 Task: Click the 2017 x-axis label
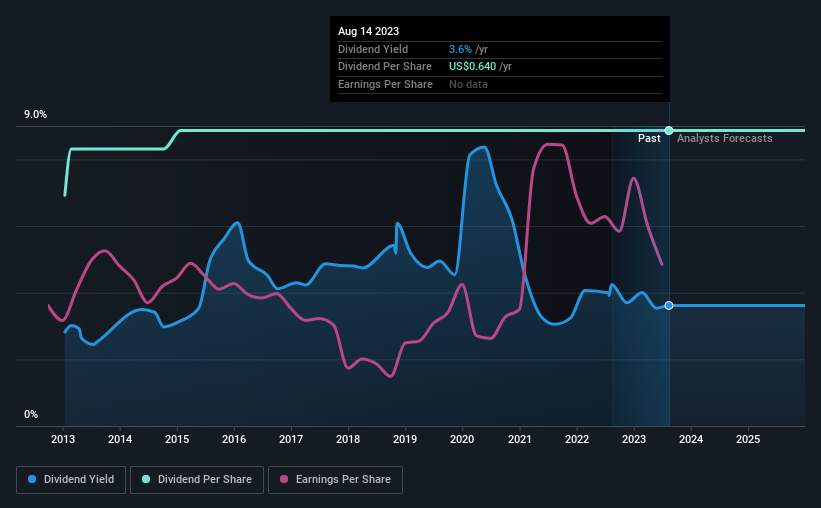pos(291,439)
